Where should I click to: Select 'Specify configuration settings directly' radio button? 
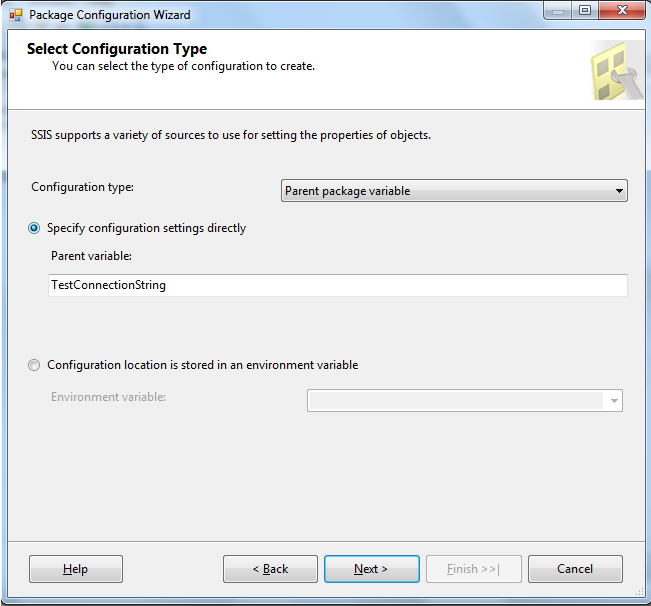point(34,228)
